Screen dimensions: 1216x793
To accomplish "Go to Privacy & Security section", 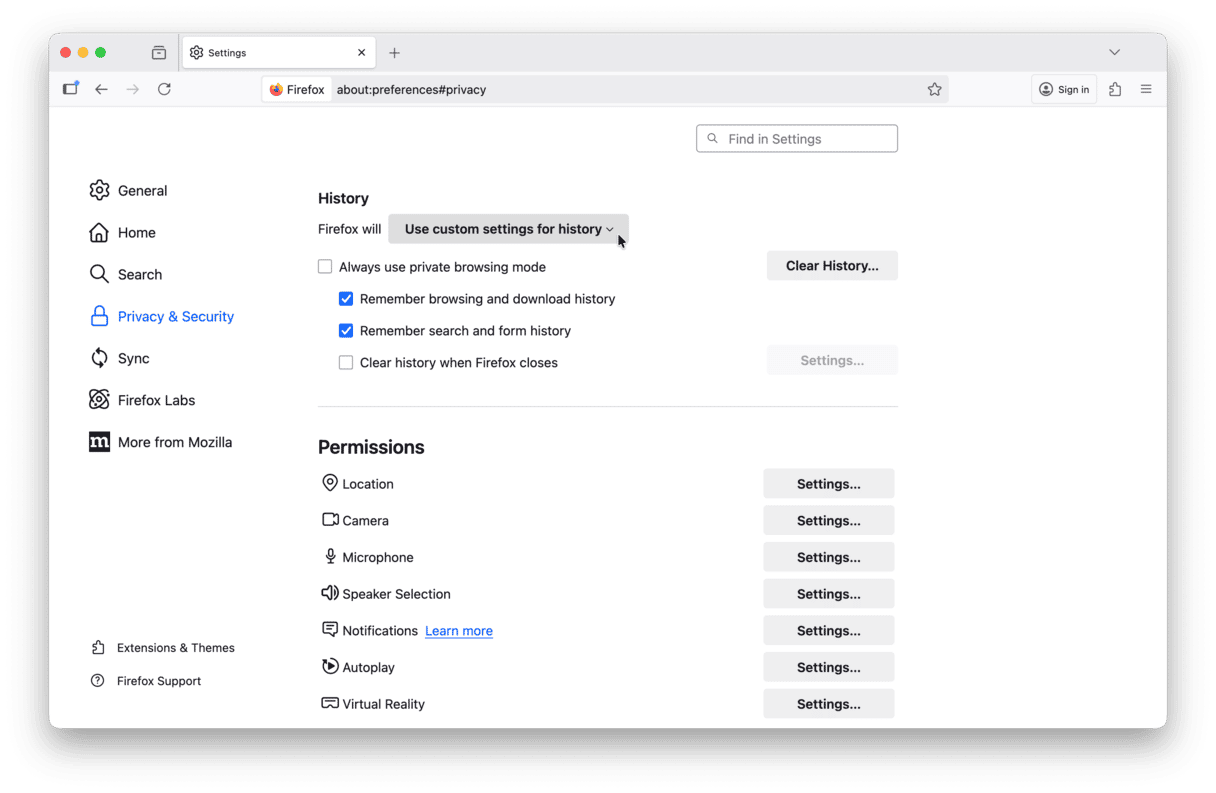I will click(x=175, y=316).
